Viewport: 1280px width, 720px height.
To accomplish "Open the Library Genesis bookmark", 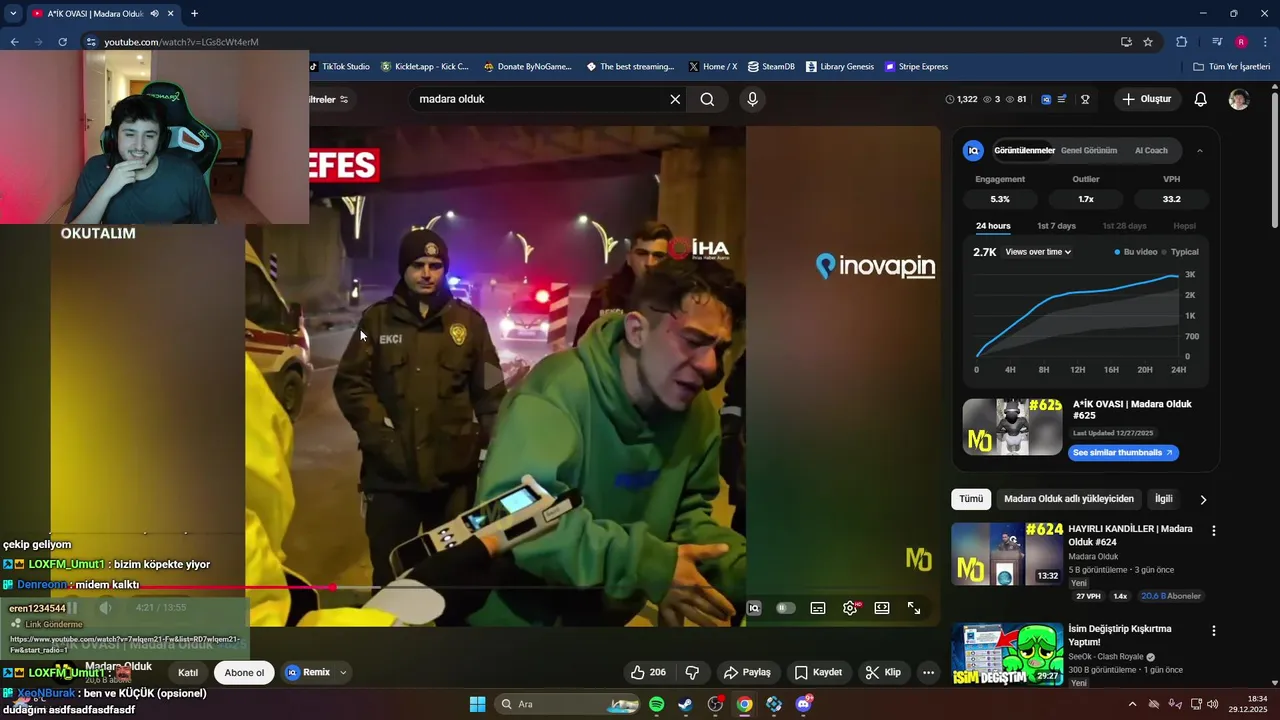I will [x=839, y=67].
